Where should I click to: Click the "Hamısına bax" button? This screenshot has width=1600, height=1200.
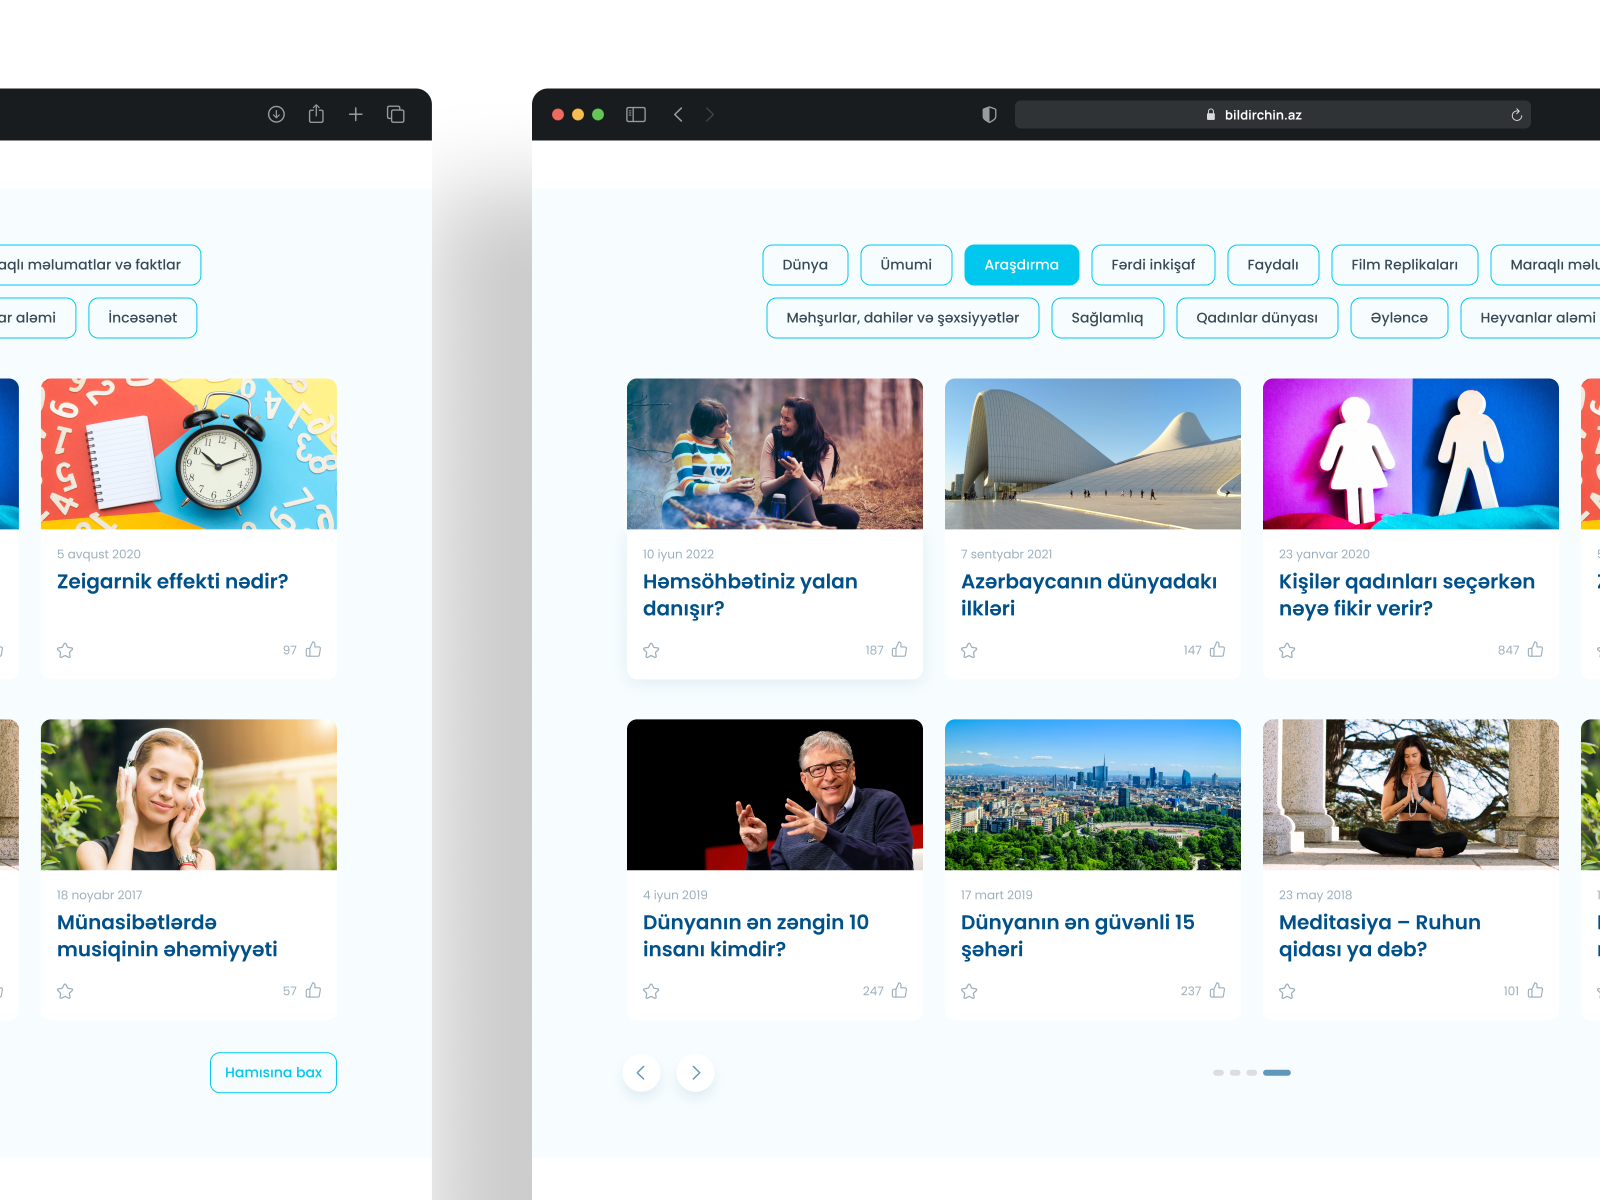point(273,1072)
